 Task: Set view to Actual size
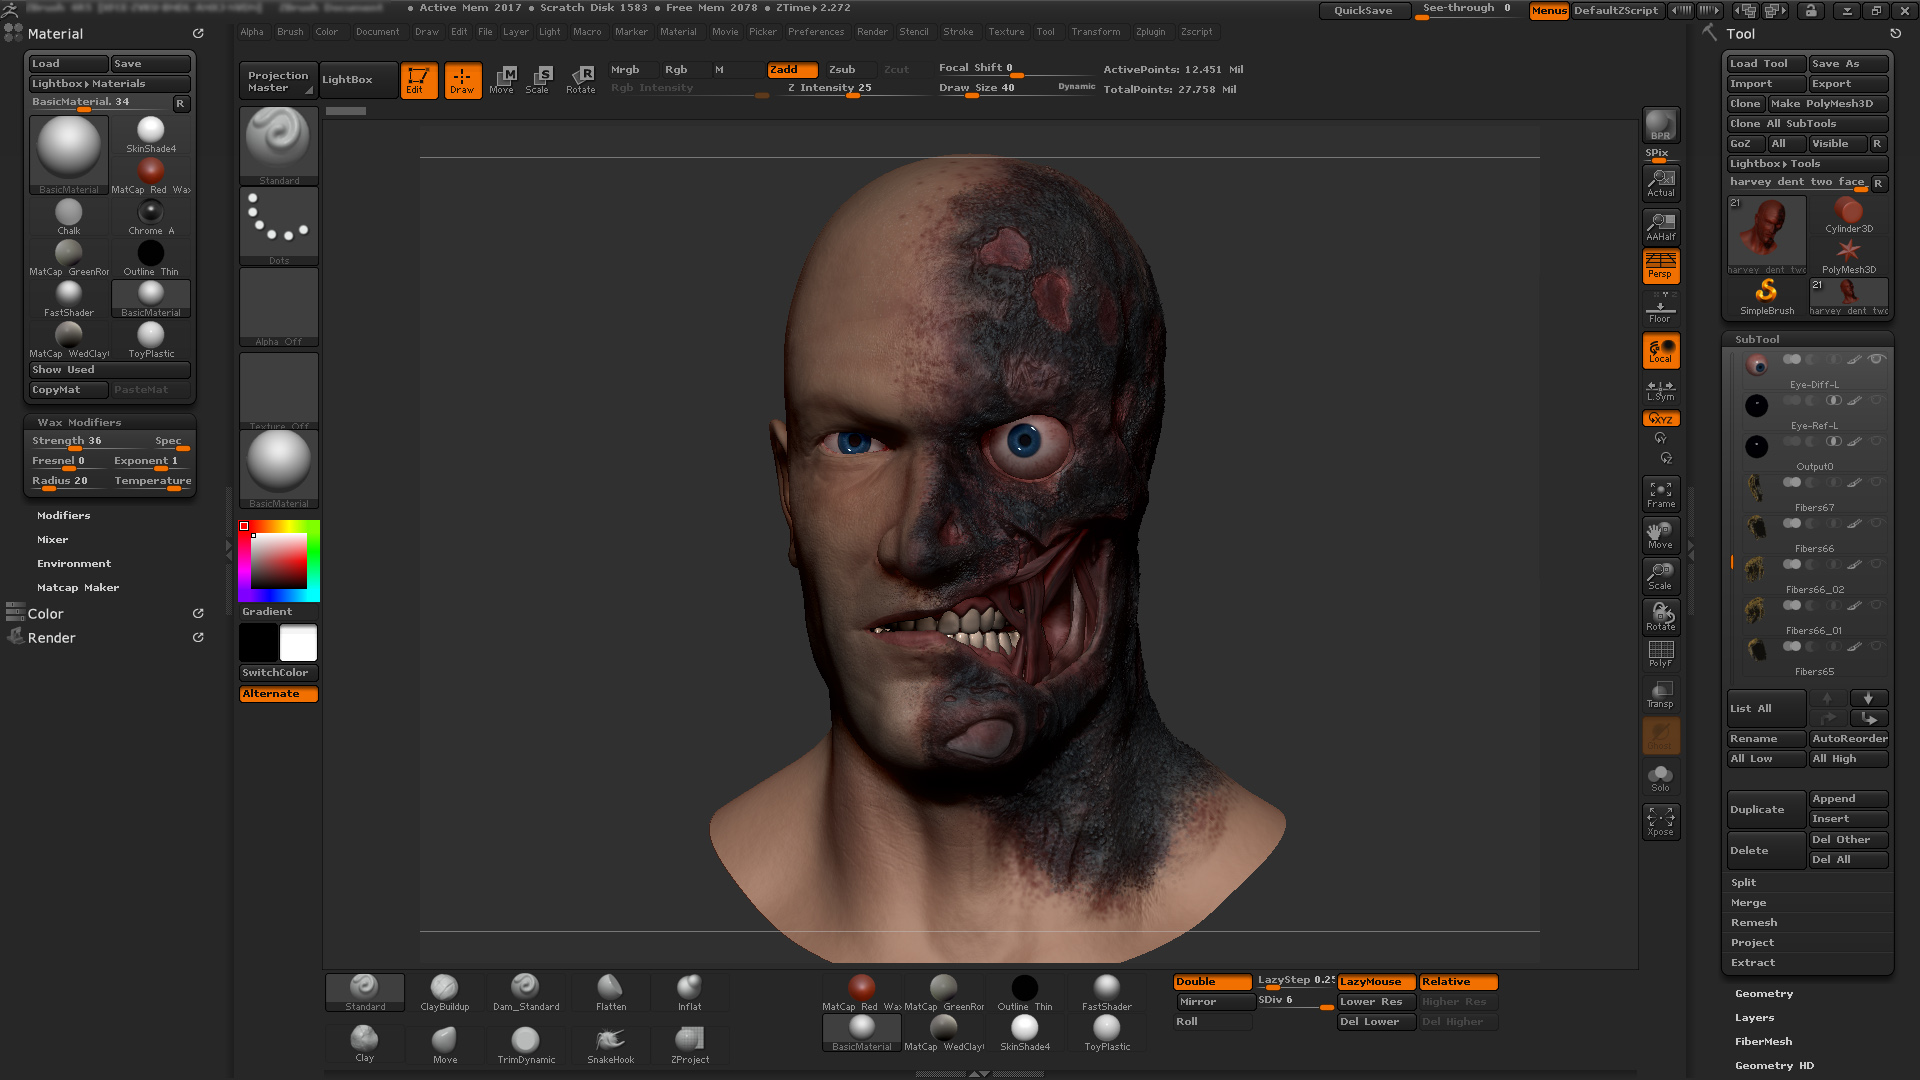(1661, 183)
